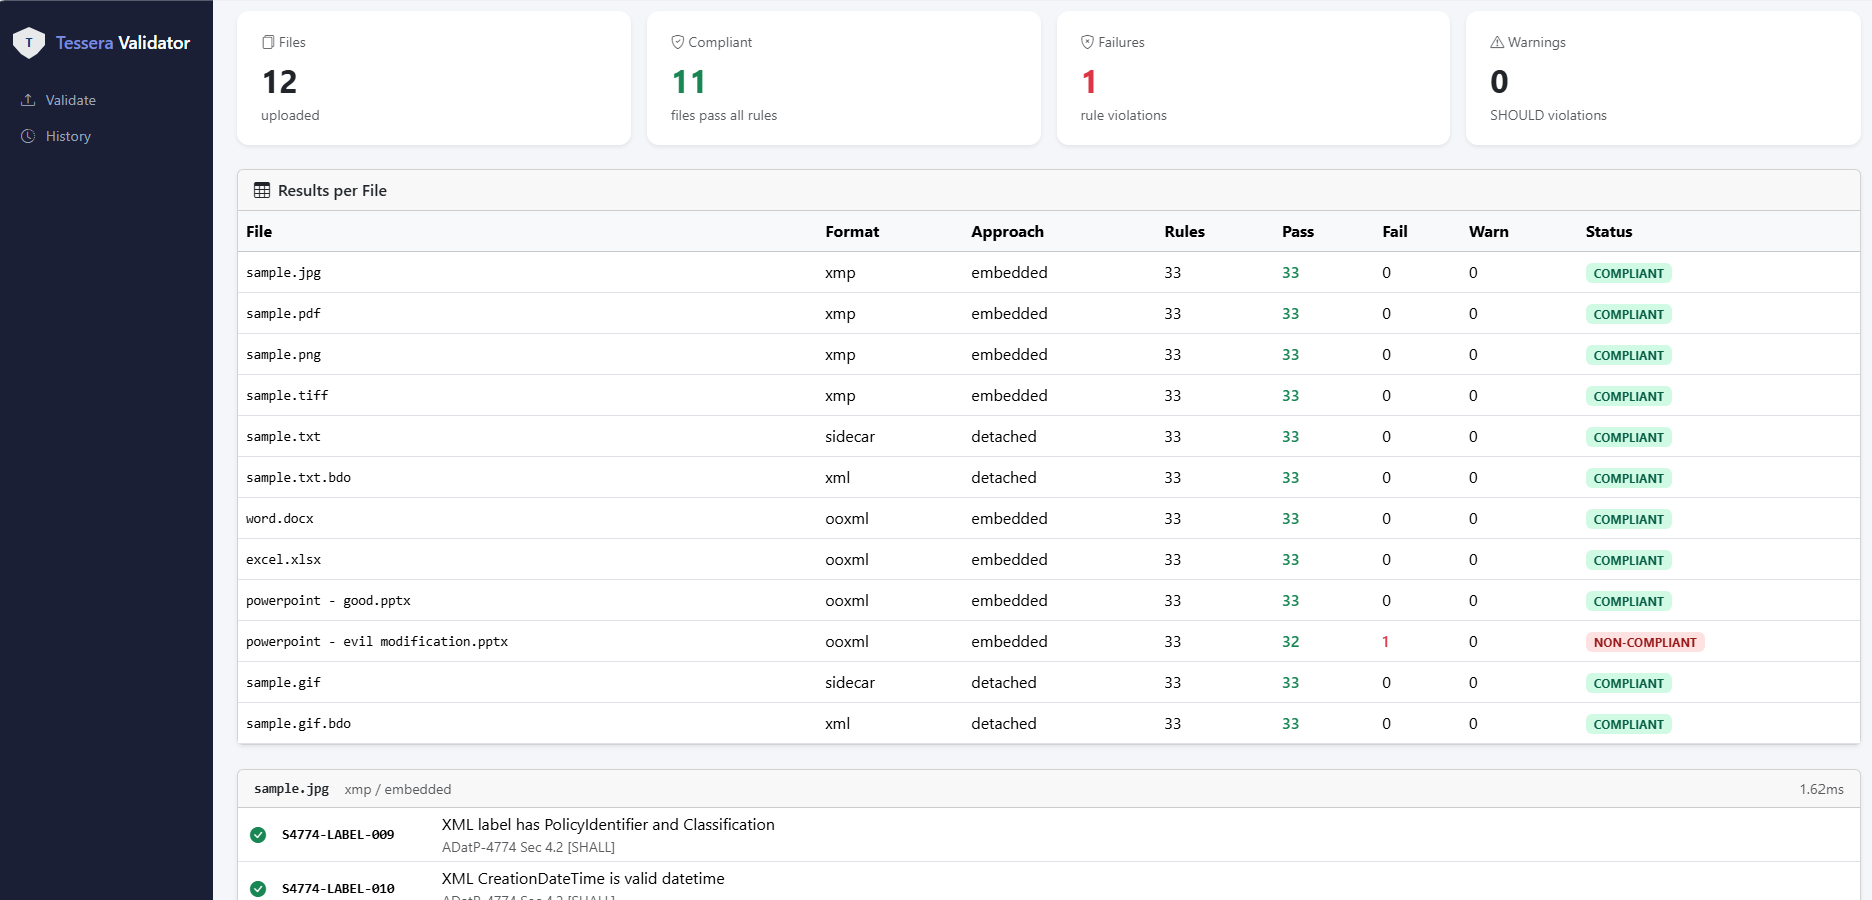Select the sample.gif file name

284,682
